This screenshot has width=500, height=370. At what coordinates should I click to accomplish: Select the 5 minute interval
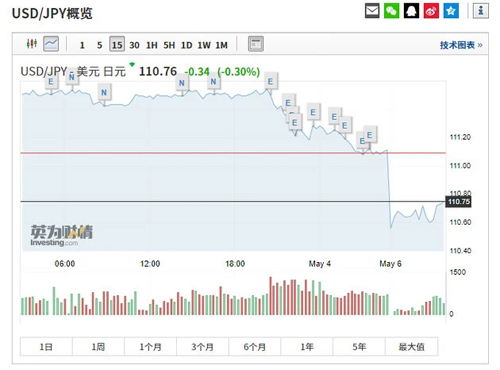click(99, 45)
